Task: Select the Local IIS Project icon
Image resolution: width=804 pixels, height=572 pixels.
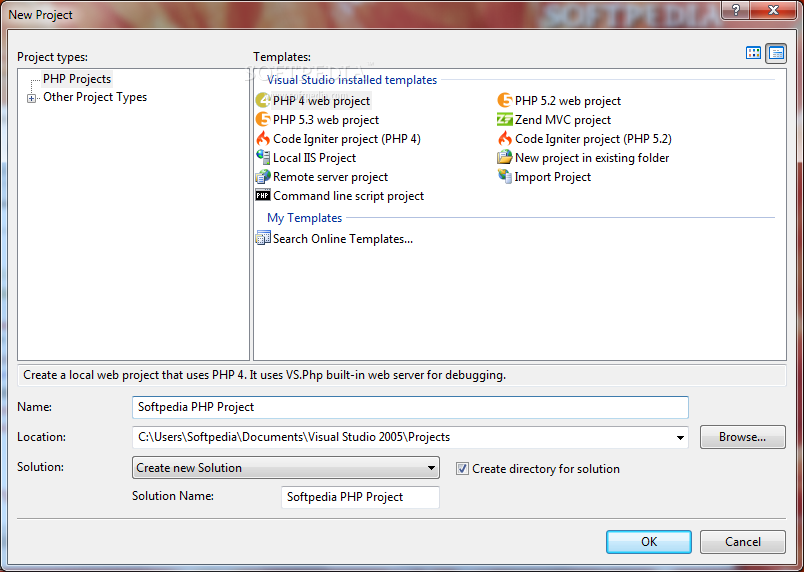Action: tap(263, 157)
